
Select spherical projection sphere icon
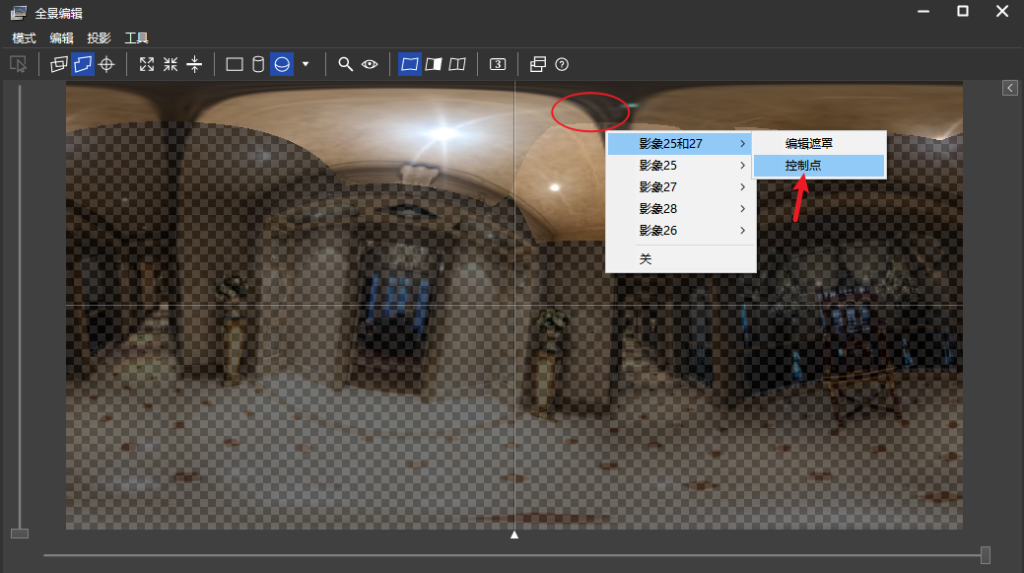(281, 64)
